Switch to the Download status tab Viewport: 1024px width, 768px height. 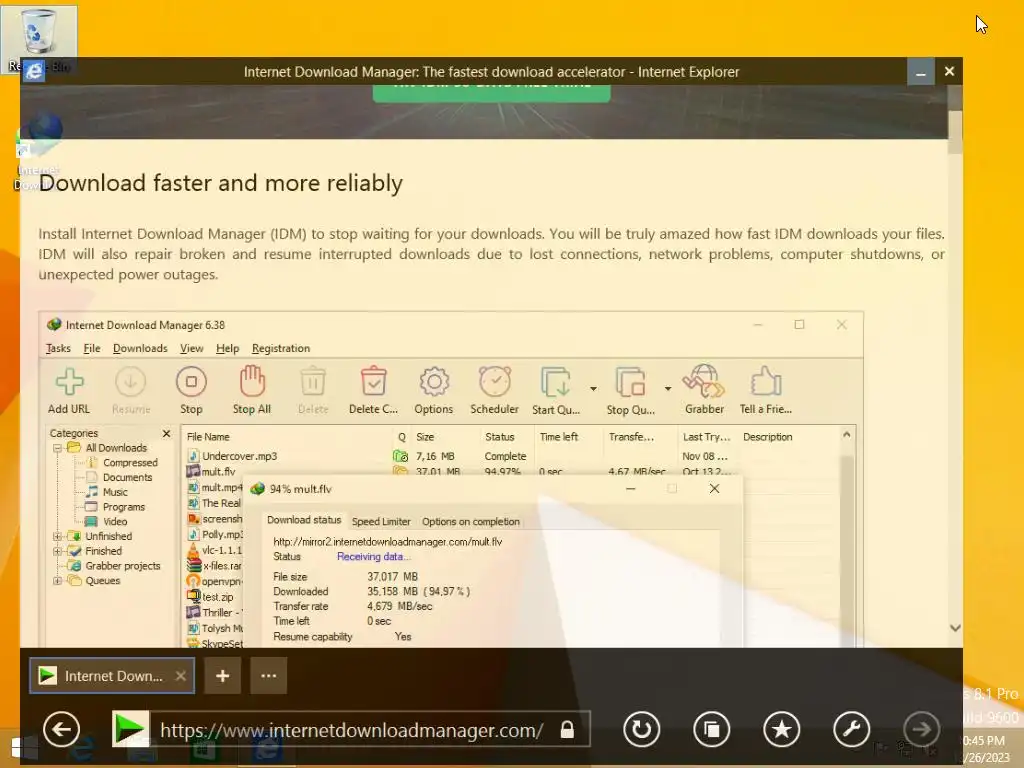304,520
